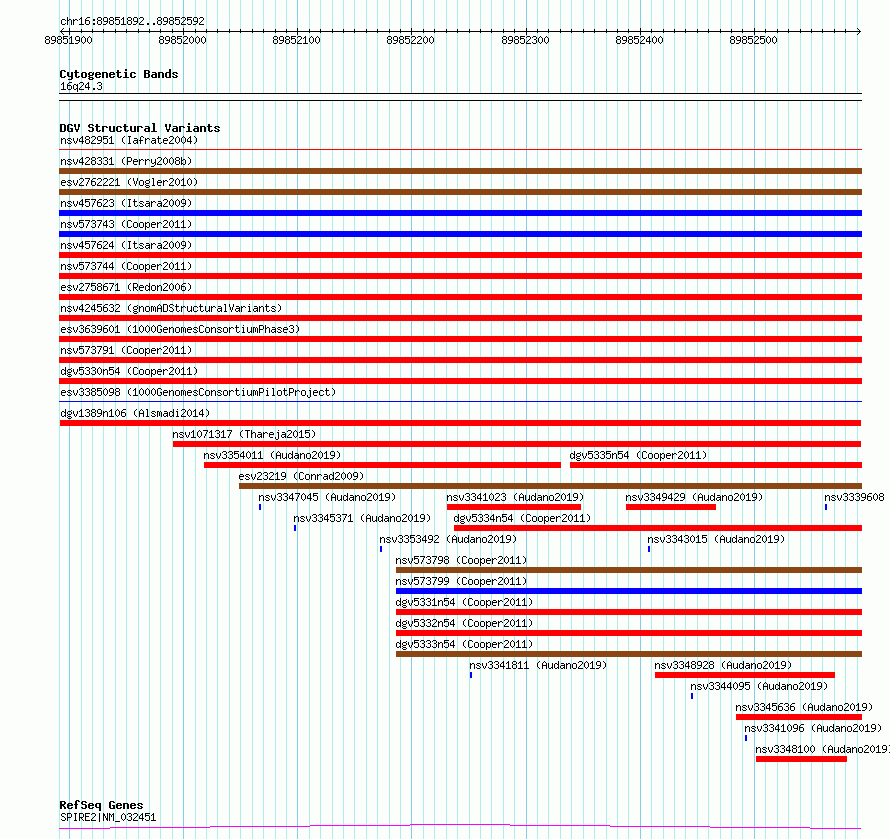Click the chr16:89851892..89852592 region label
890x839 pixels.
pyautogui.click(x=132, y=21)
